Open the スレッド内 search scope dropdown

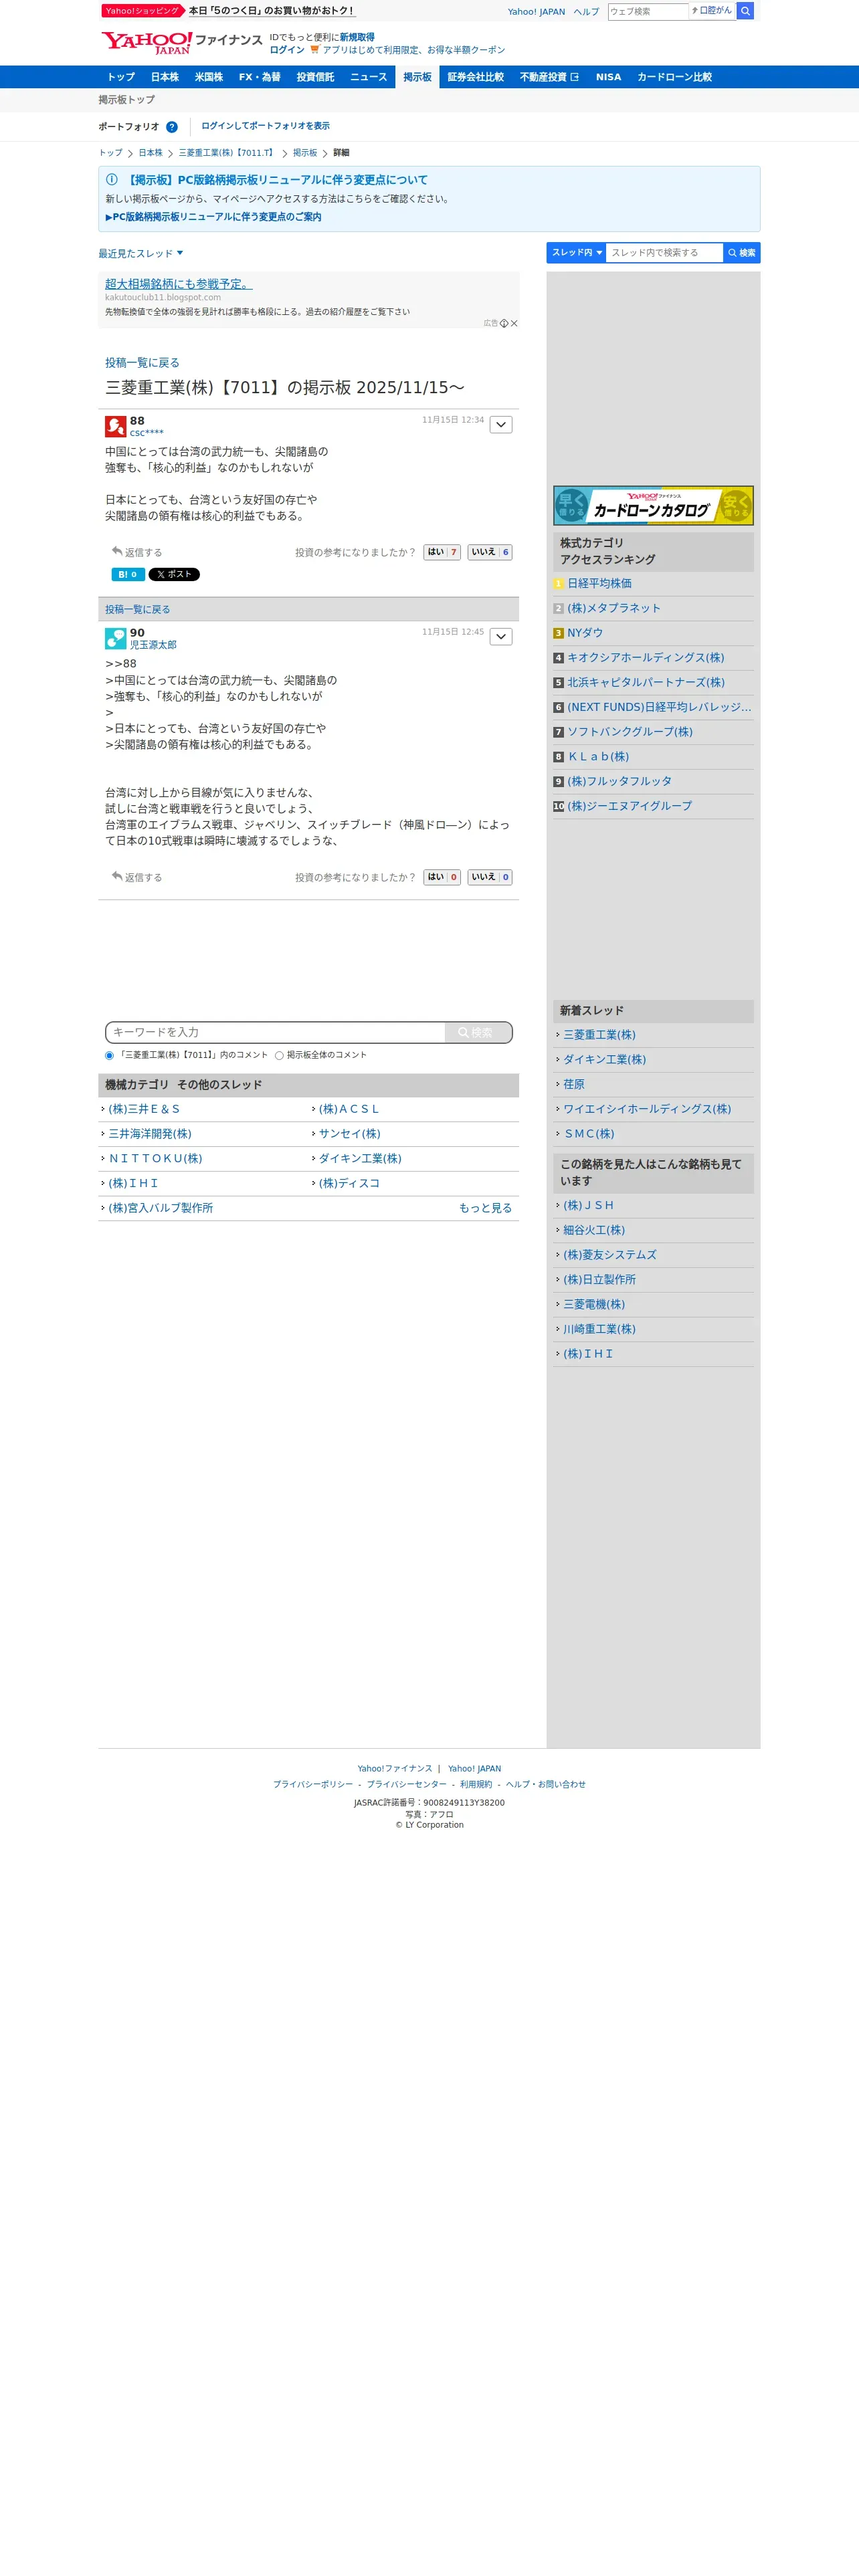click(x=577, y=253)
